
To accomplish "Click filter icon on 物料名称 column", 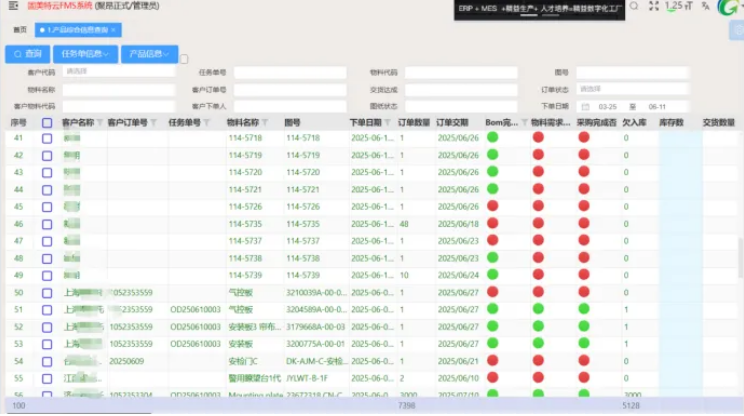I will pos(268,123).
